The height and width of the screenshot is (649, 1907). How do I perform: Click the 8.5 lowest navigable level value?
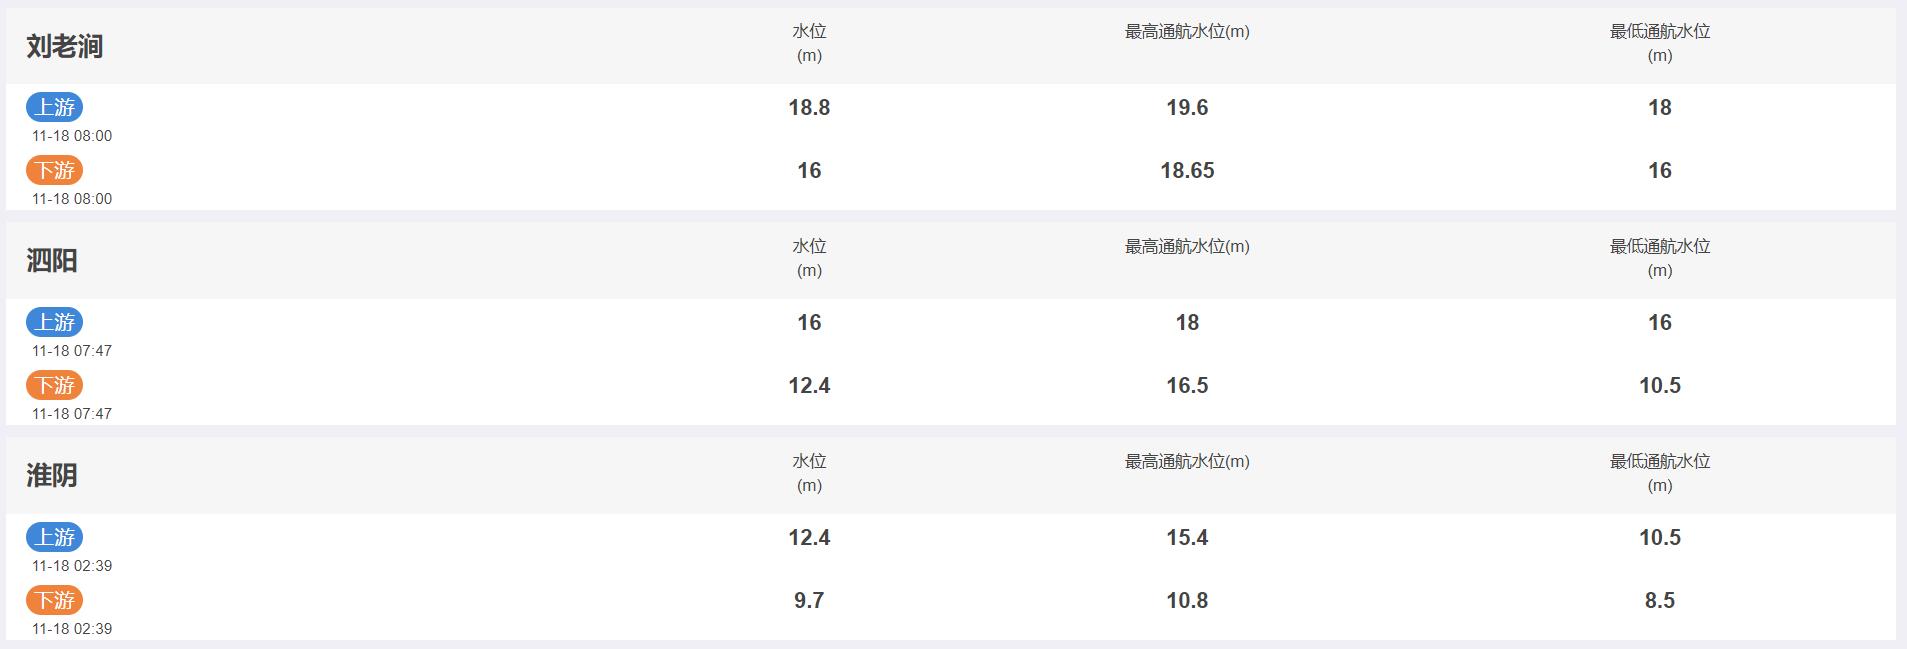[x=1660, y=601]
